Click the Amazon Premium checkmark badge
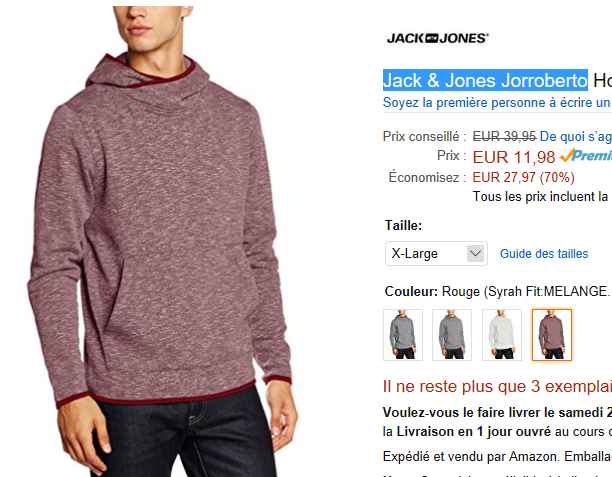 [x=585, y=155]
